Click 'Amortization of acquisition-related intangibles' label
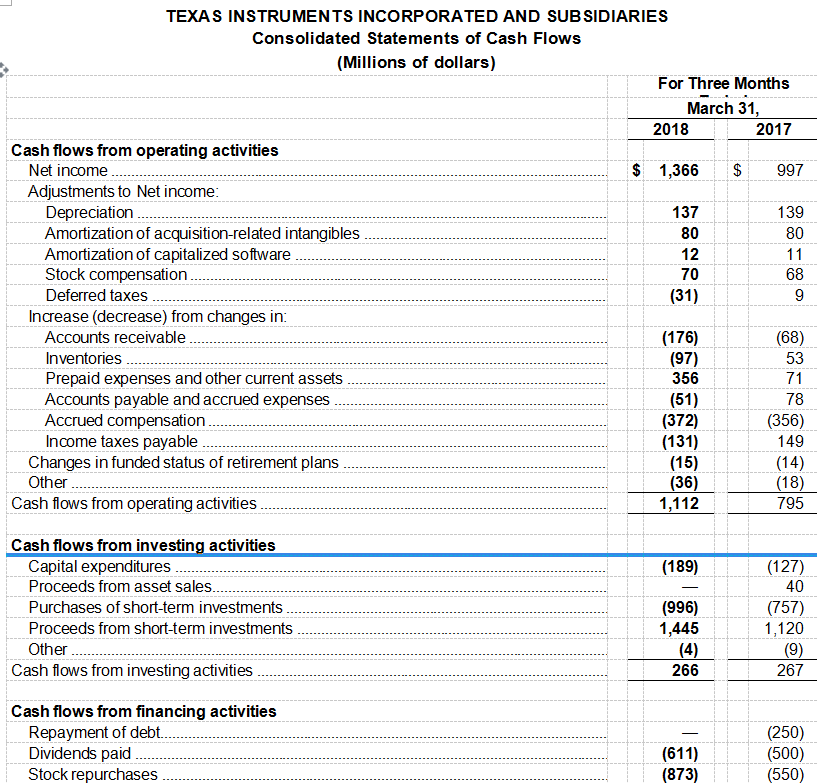 [x=202, y=233]
